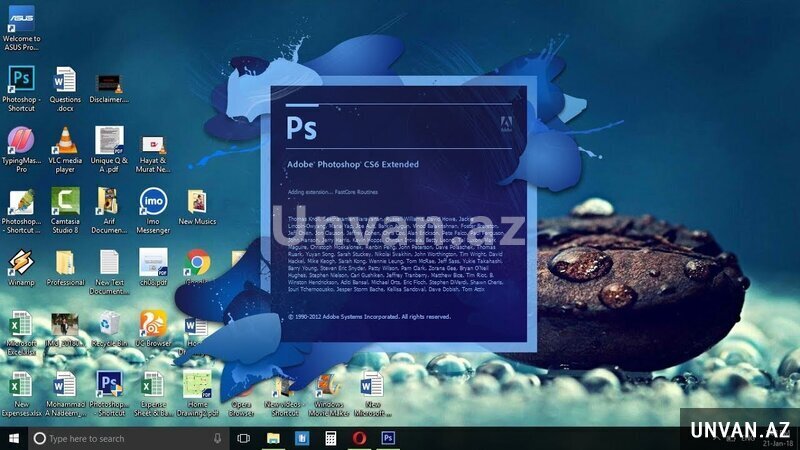
Task: Select the New Expenses.xlsx file
Action: coord(20,386)
